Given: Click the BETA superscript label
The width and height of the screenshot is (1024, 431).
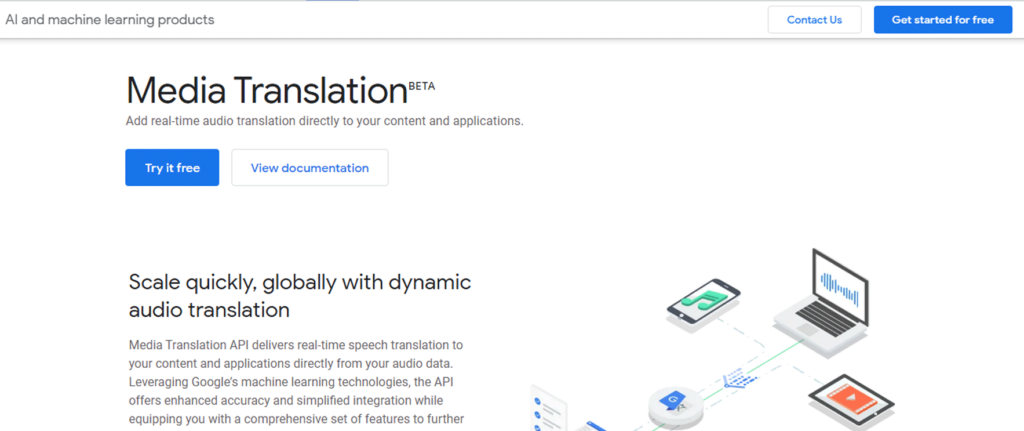Looking at the screenshot, I should [421, 86].
